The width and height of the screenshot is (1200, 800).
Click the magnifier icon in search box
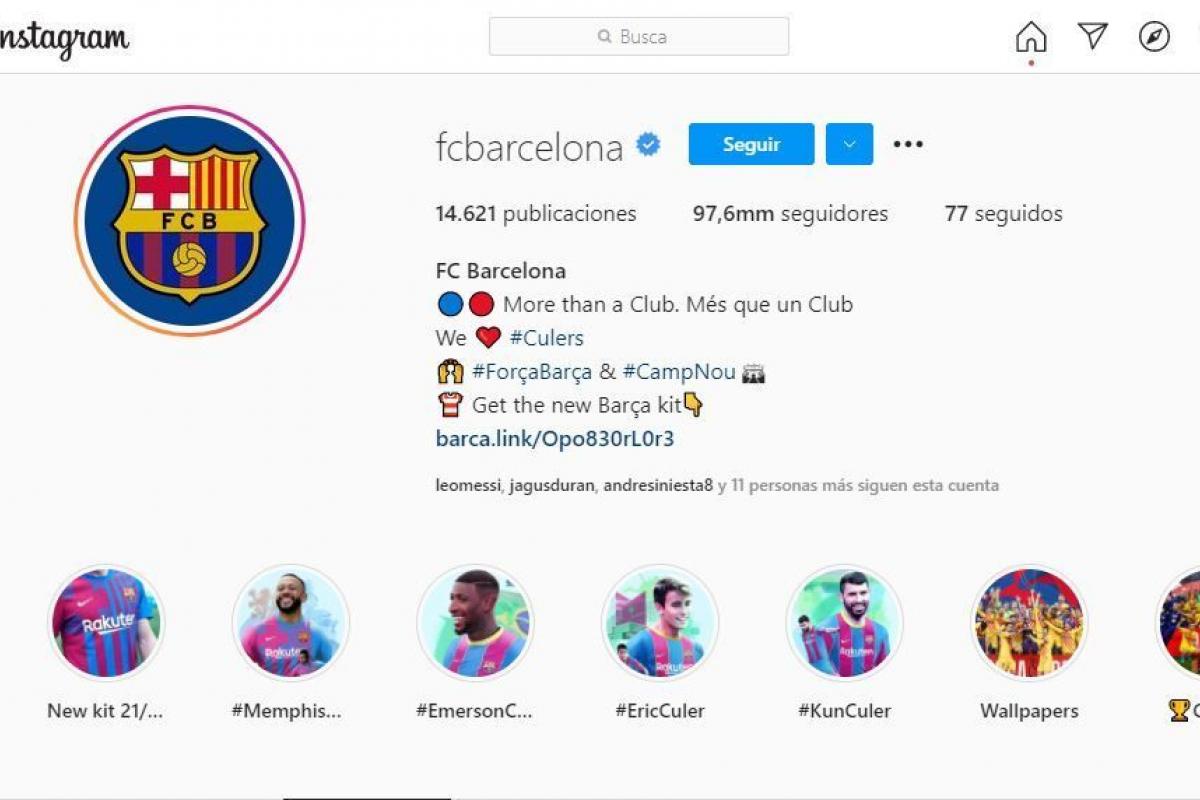point(604,37)
